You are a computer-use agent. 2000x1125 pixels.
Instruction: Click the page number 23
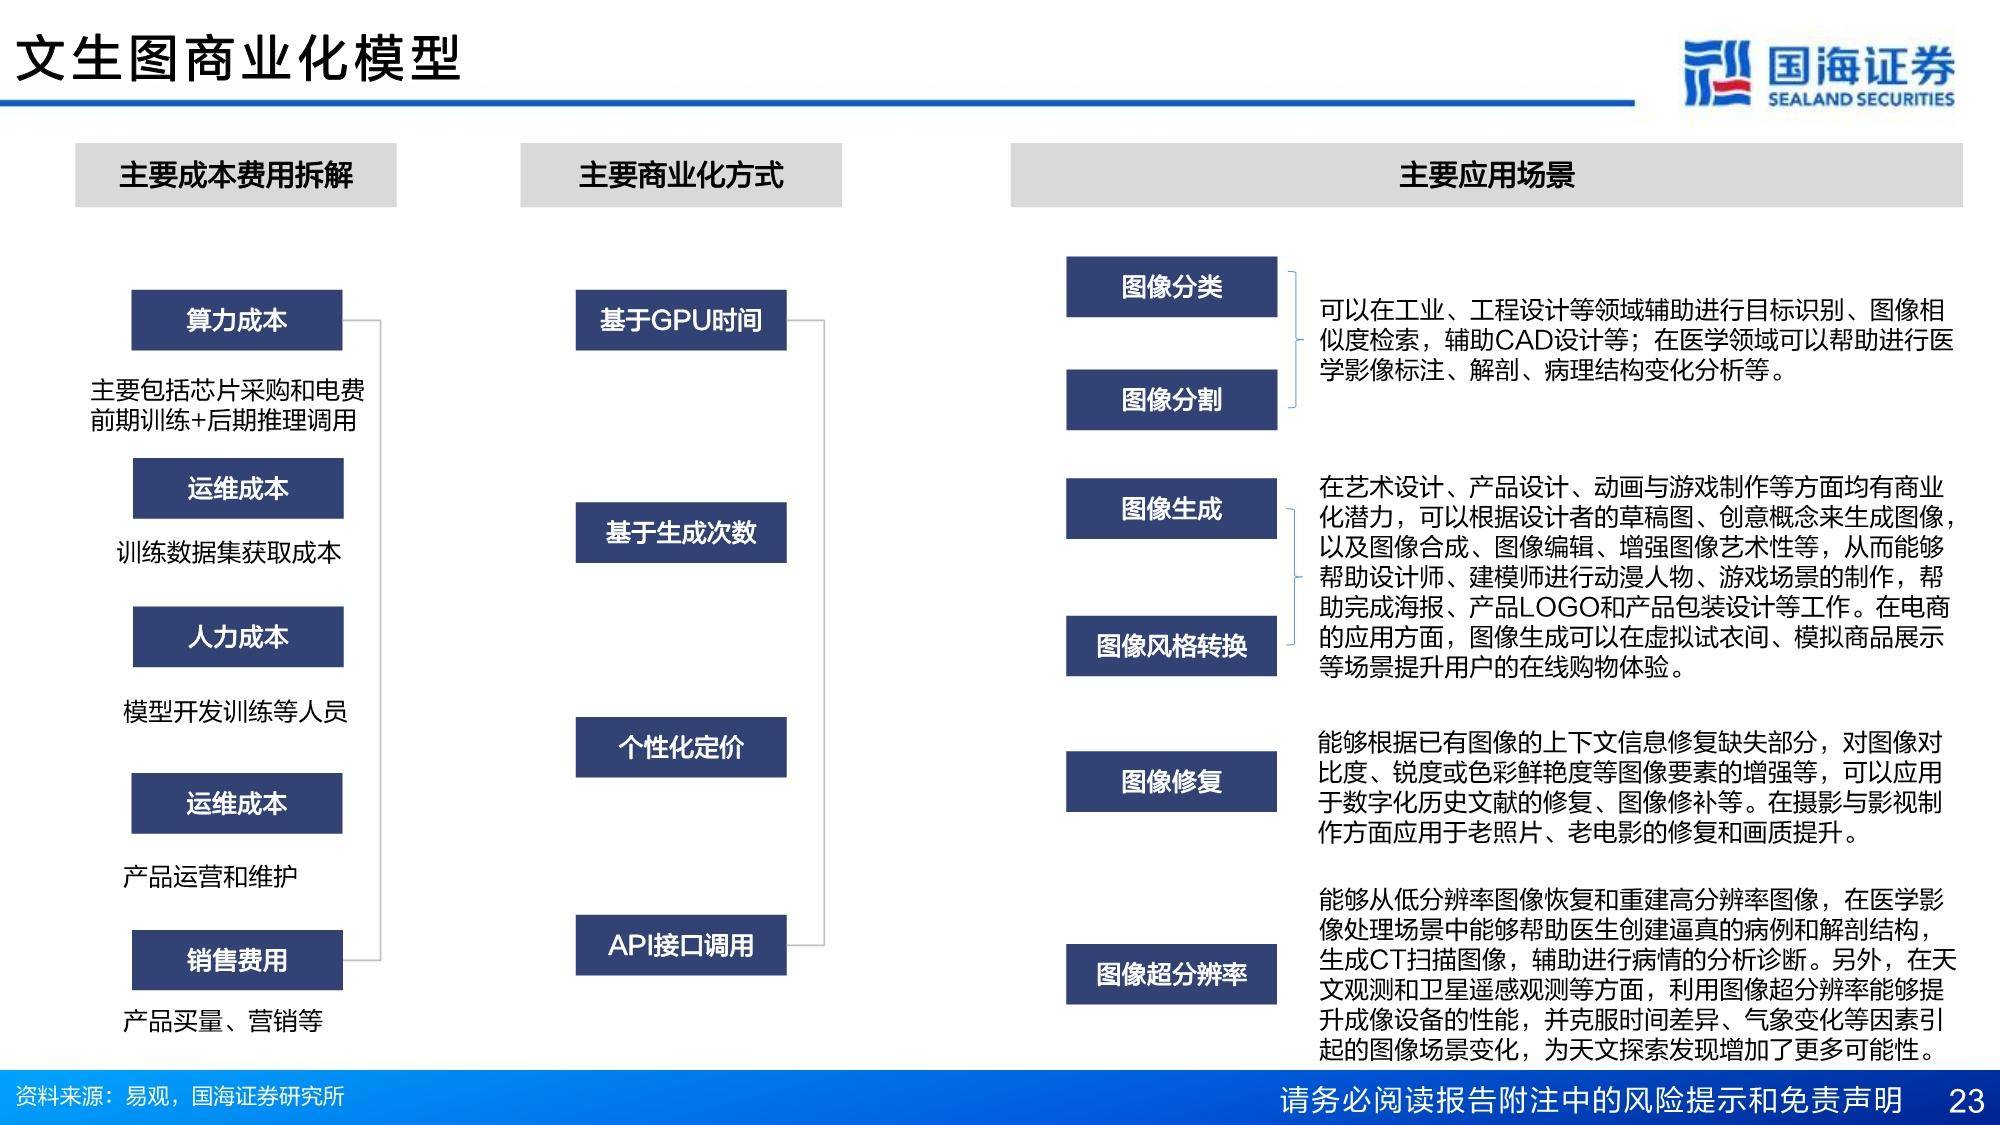click(1966, 1101)
